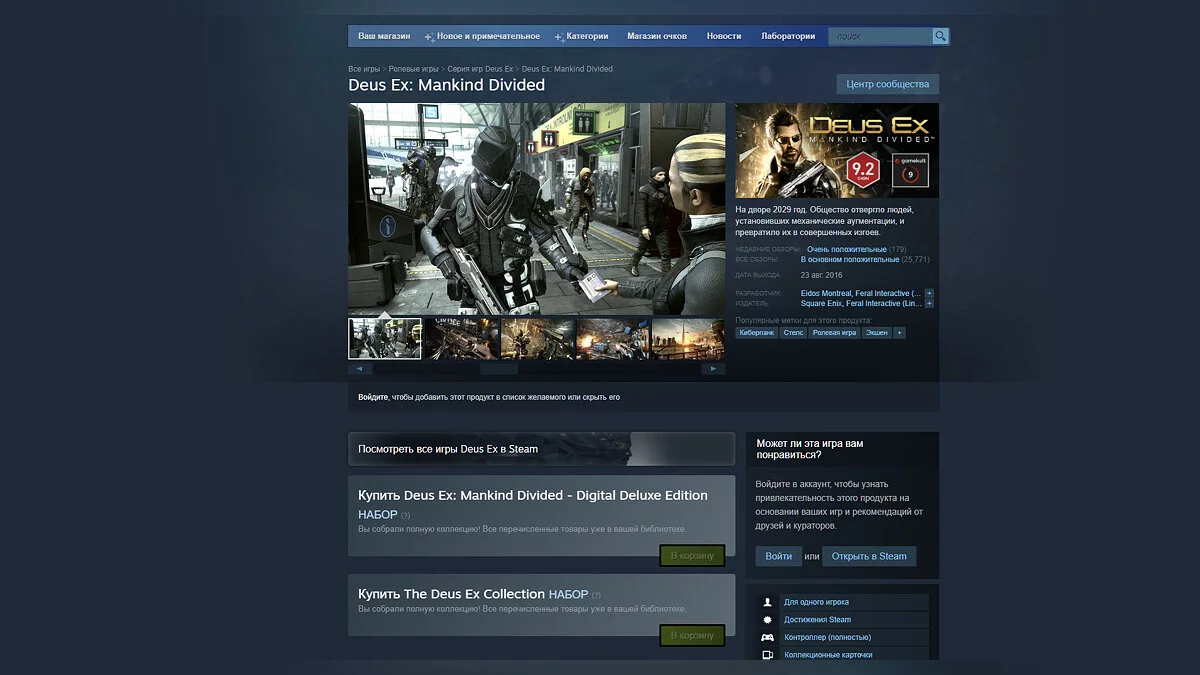The width and height of the screenshot is (1200, 675).
Task: Click the single-player person icon
Action: pyautogui.click(x=767, y=602)
